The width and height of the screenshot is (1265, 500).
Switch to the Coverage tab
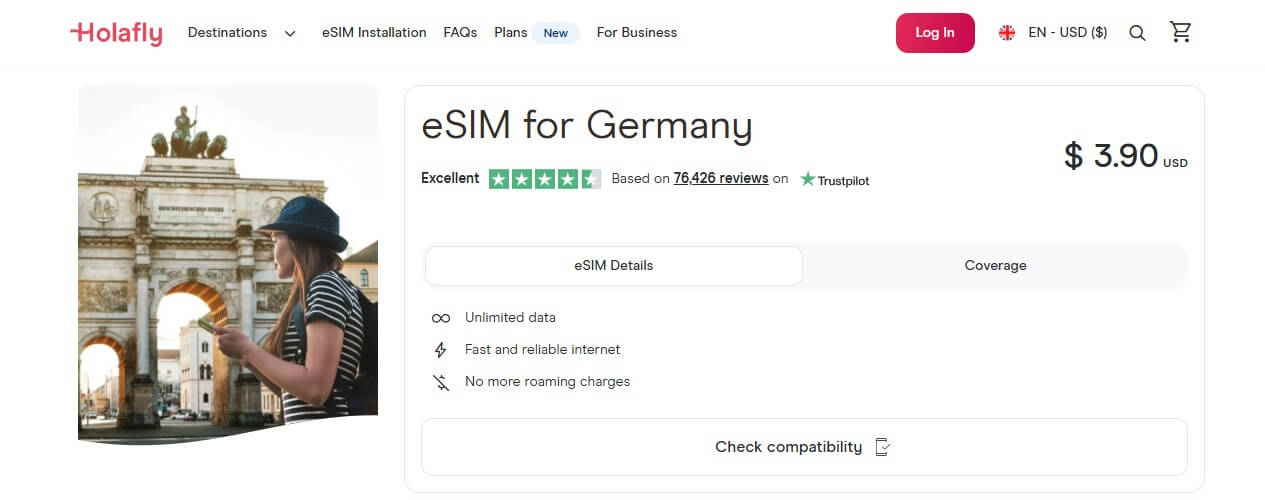click(x=995, y=266)
